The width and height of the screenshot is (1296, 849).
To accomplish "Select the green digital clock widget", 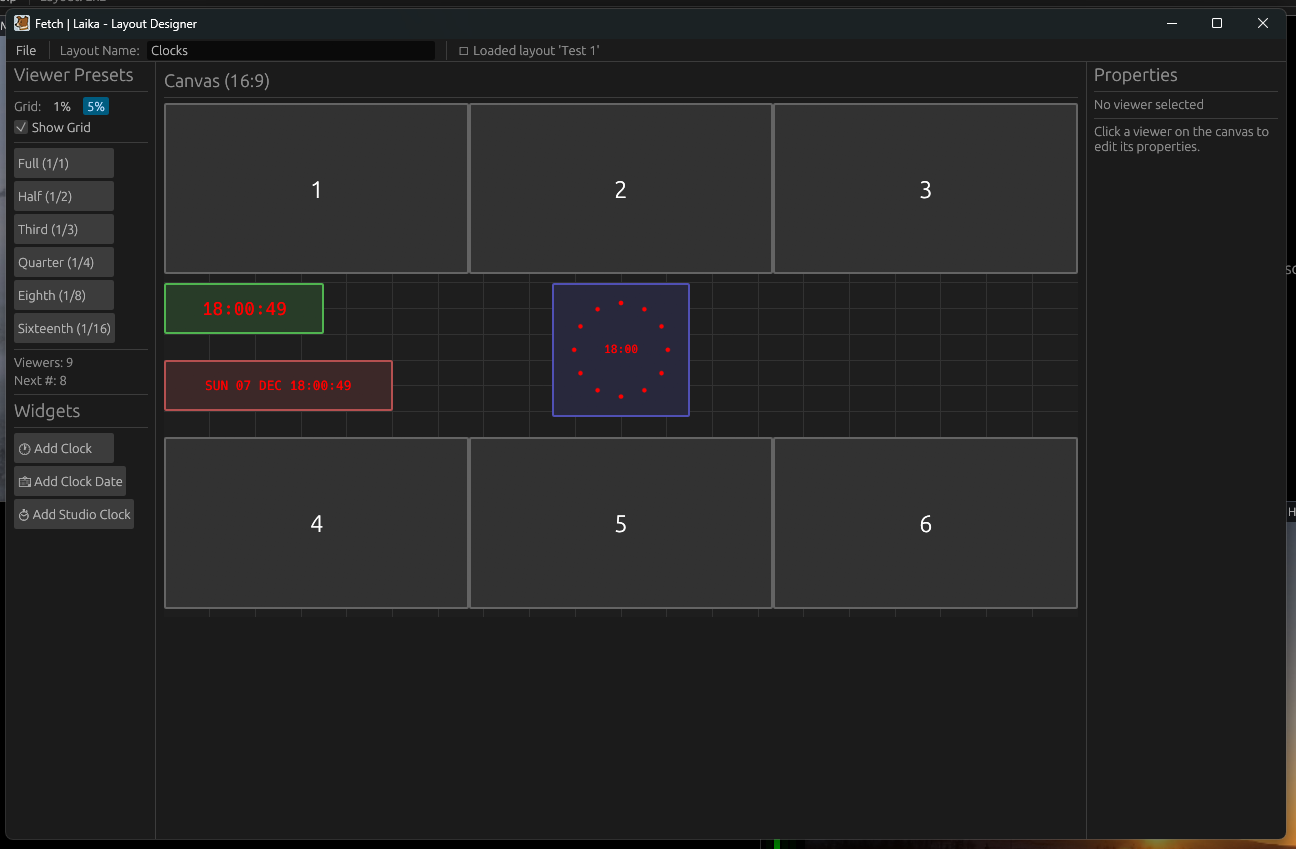I will [x=243, y=308].
